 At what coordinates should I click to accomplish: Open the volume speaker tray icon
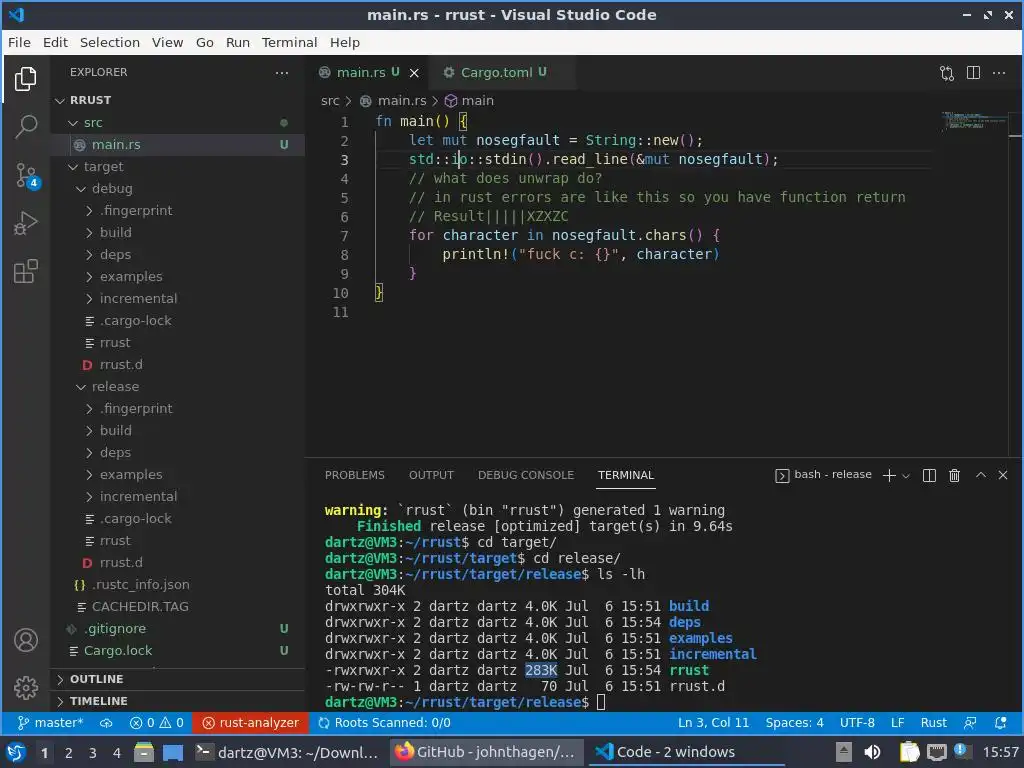(x=872, y=752)
